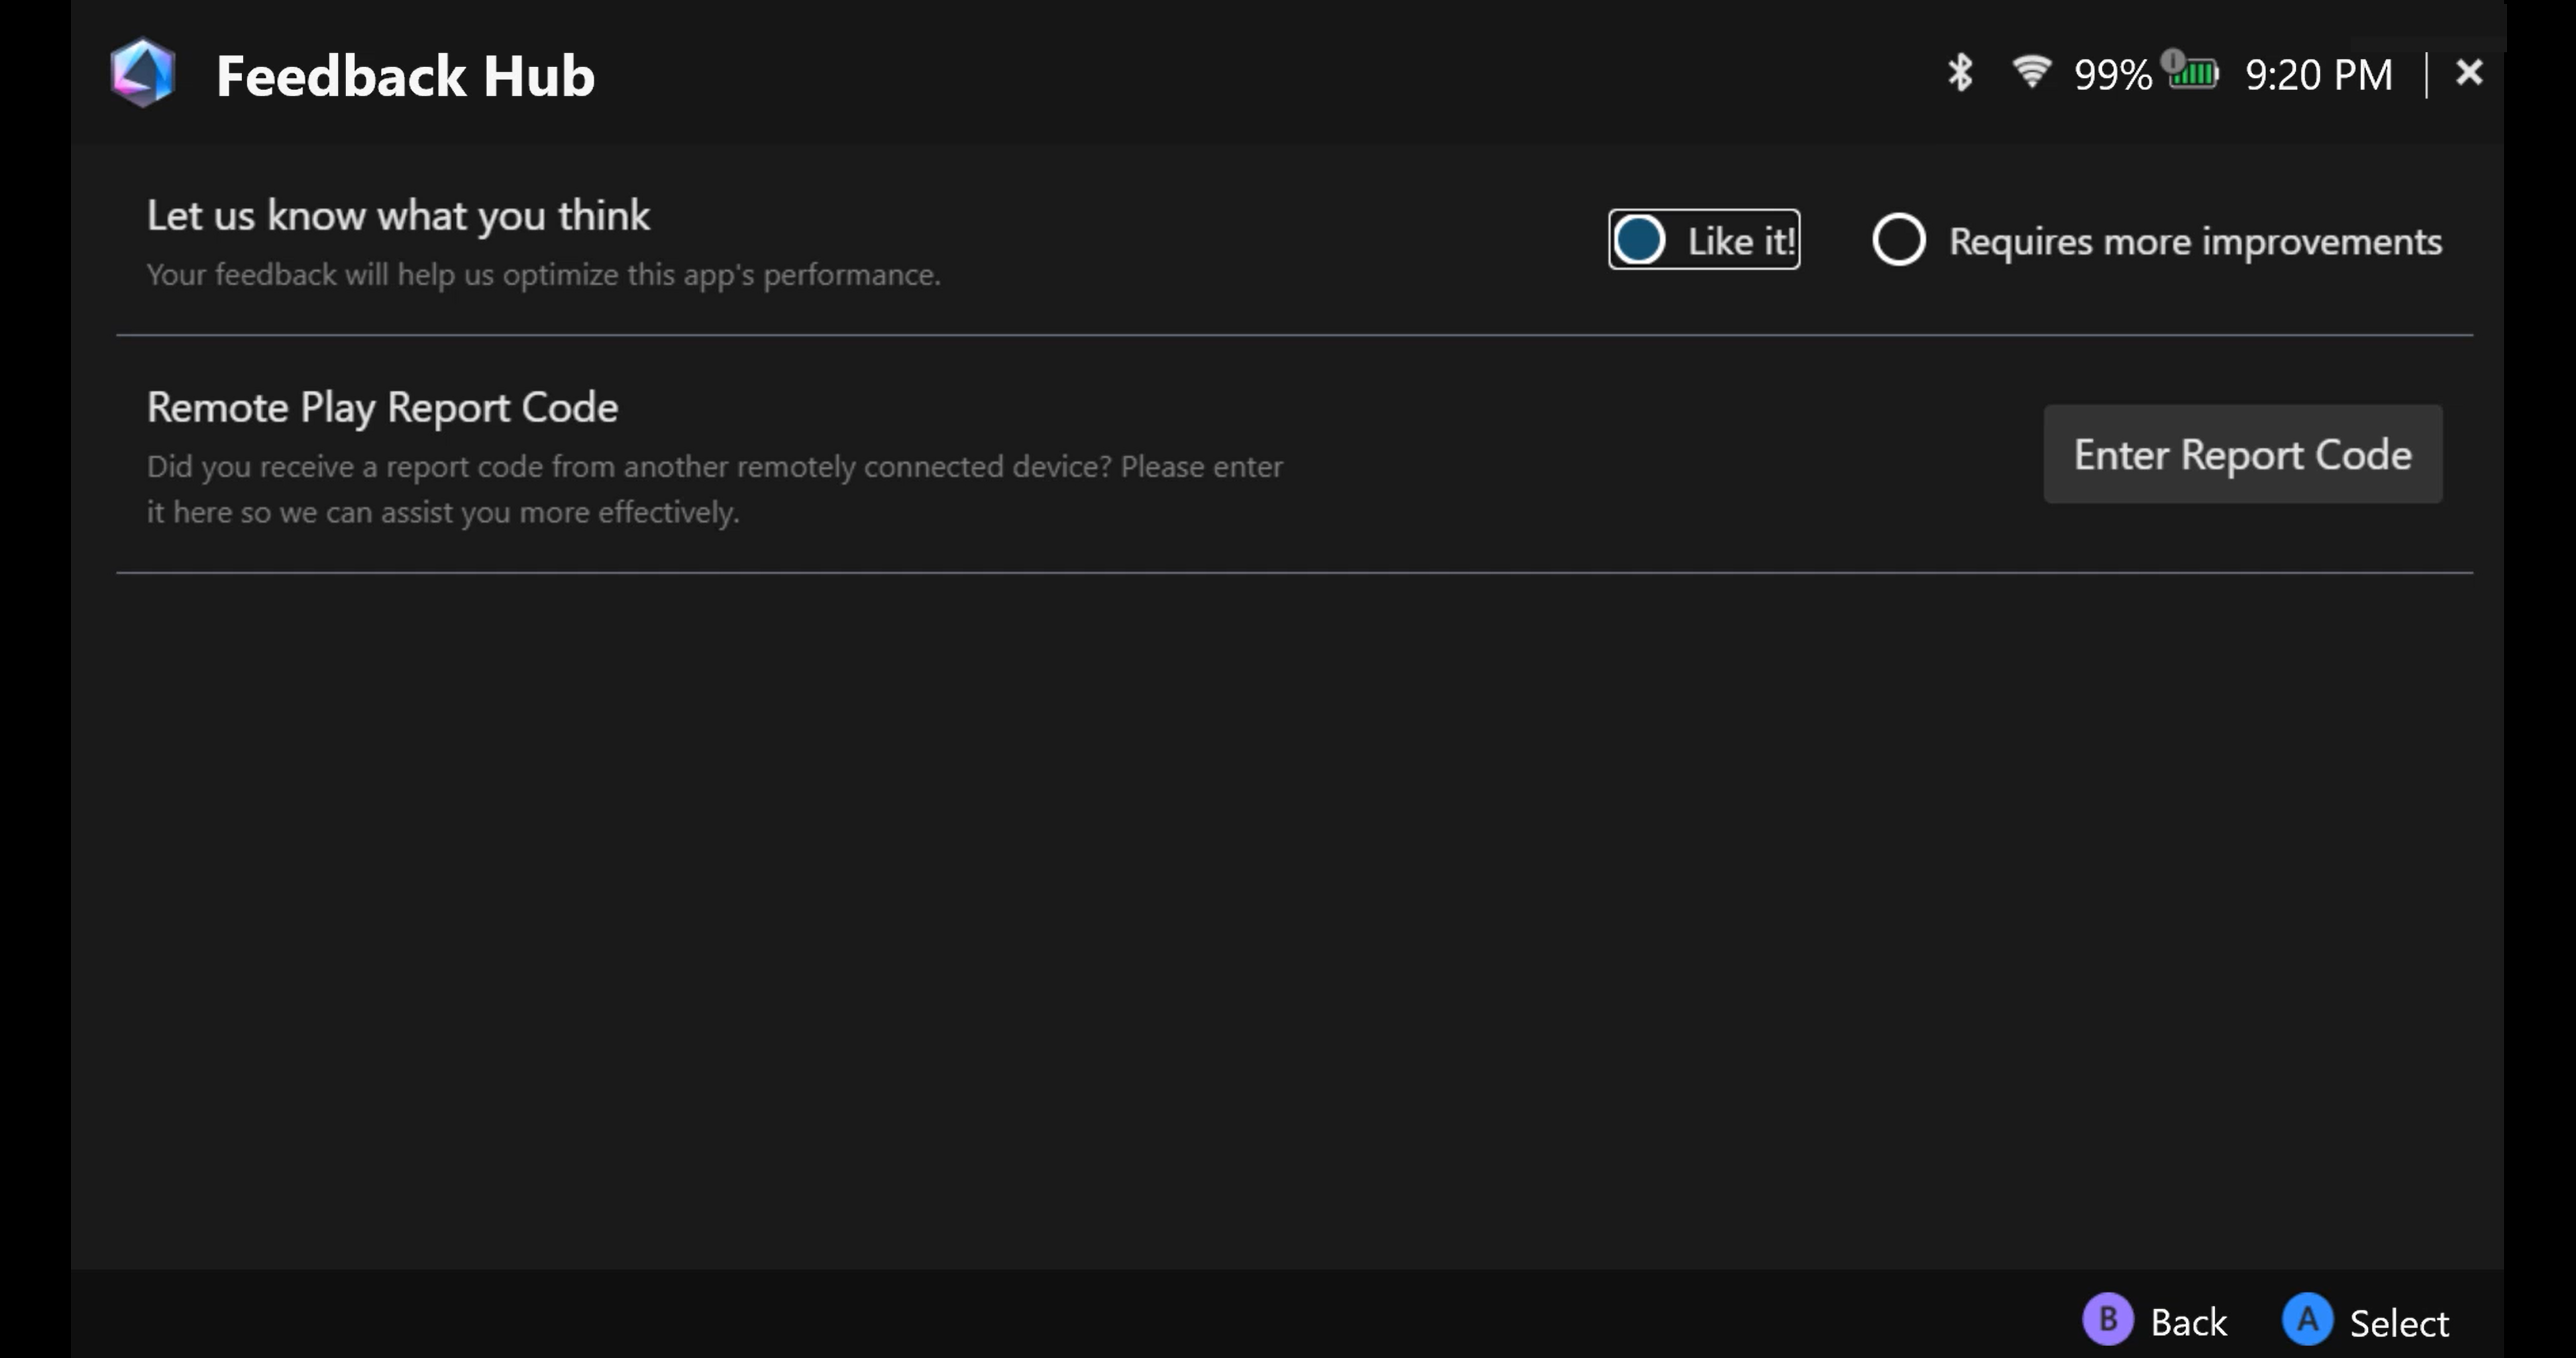The width and height of the screenshot is (2576, 1358).
Task: Open the Enter Report Code button
Action: point(2242,454)
